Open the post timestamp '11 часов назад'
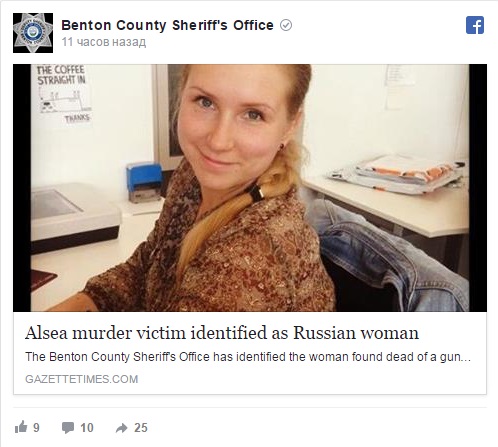498x447 pixels. coord(104,42)
